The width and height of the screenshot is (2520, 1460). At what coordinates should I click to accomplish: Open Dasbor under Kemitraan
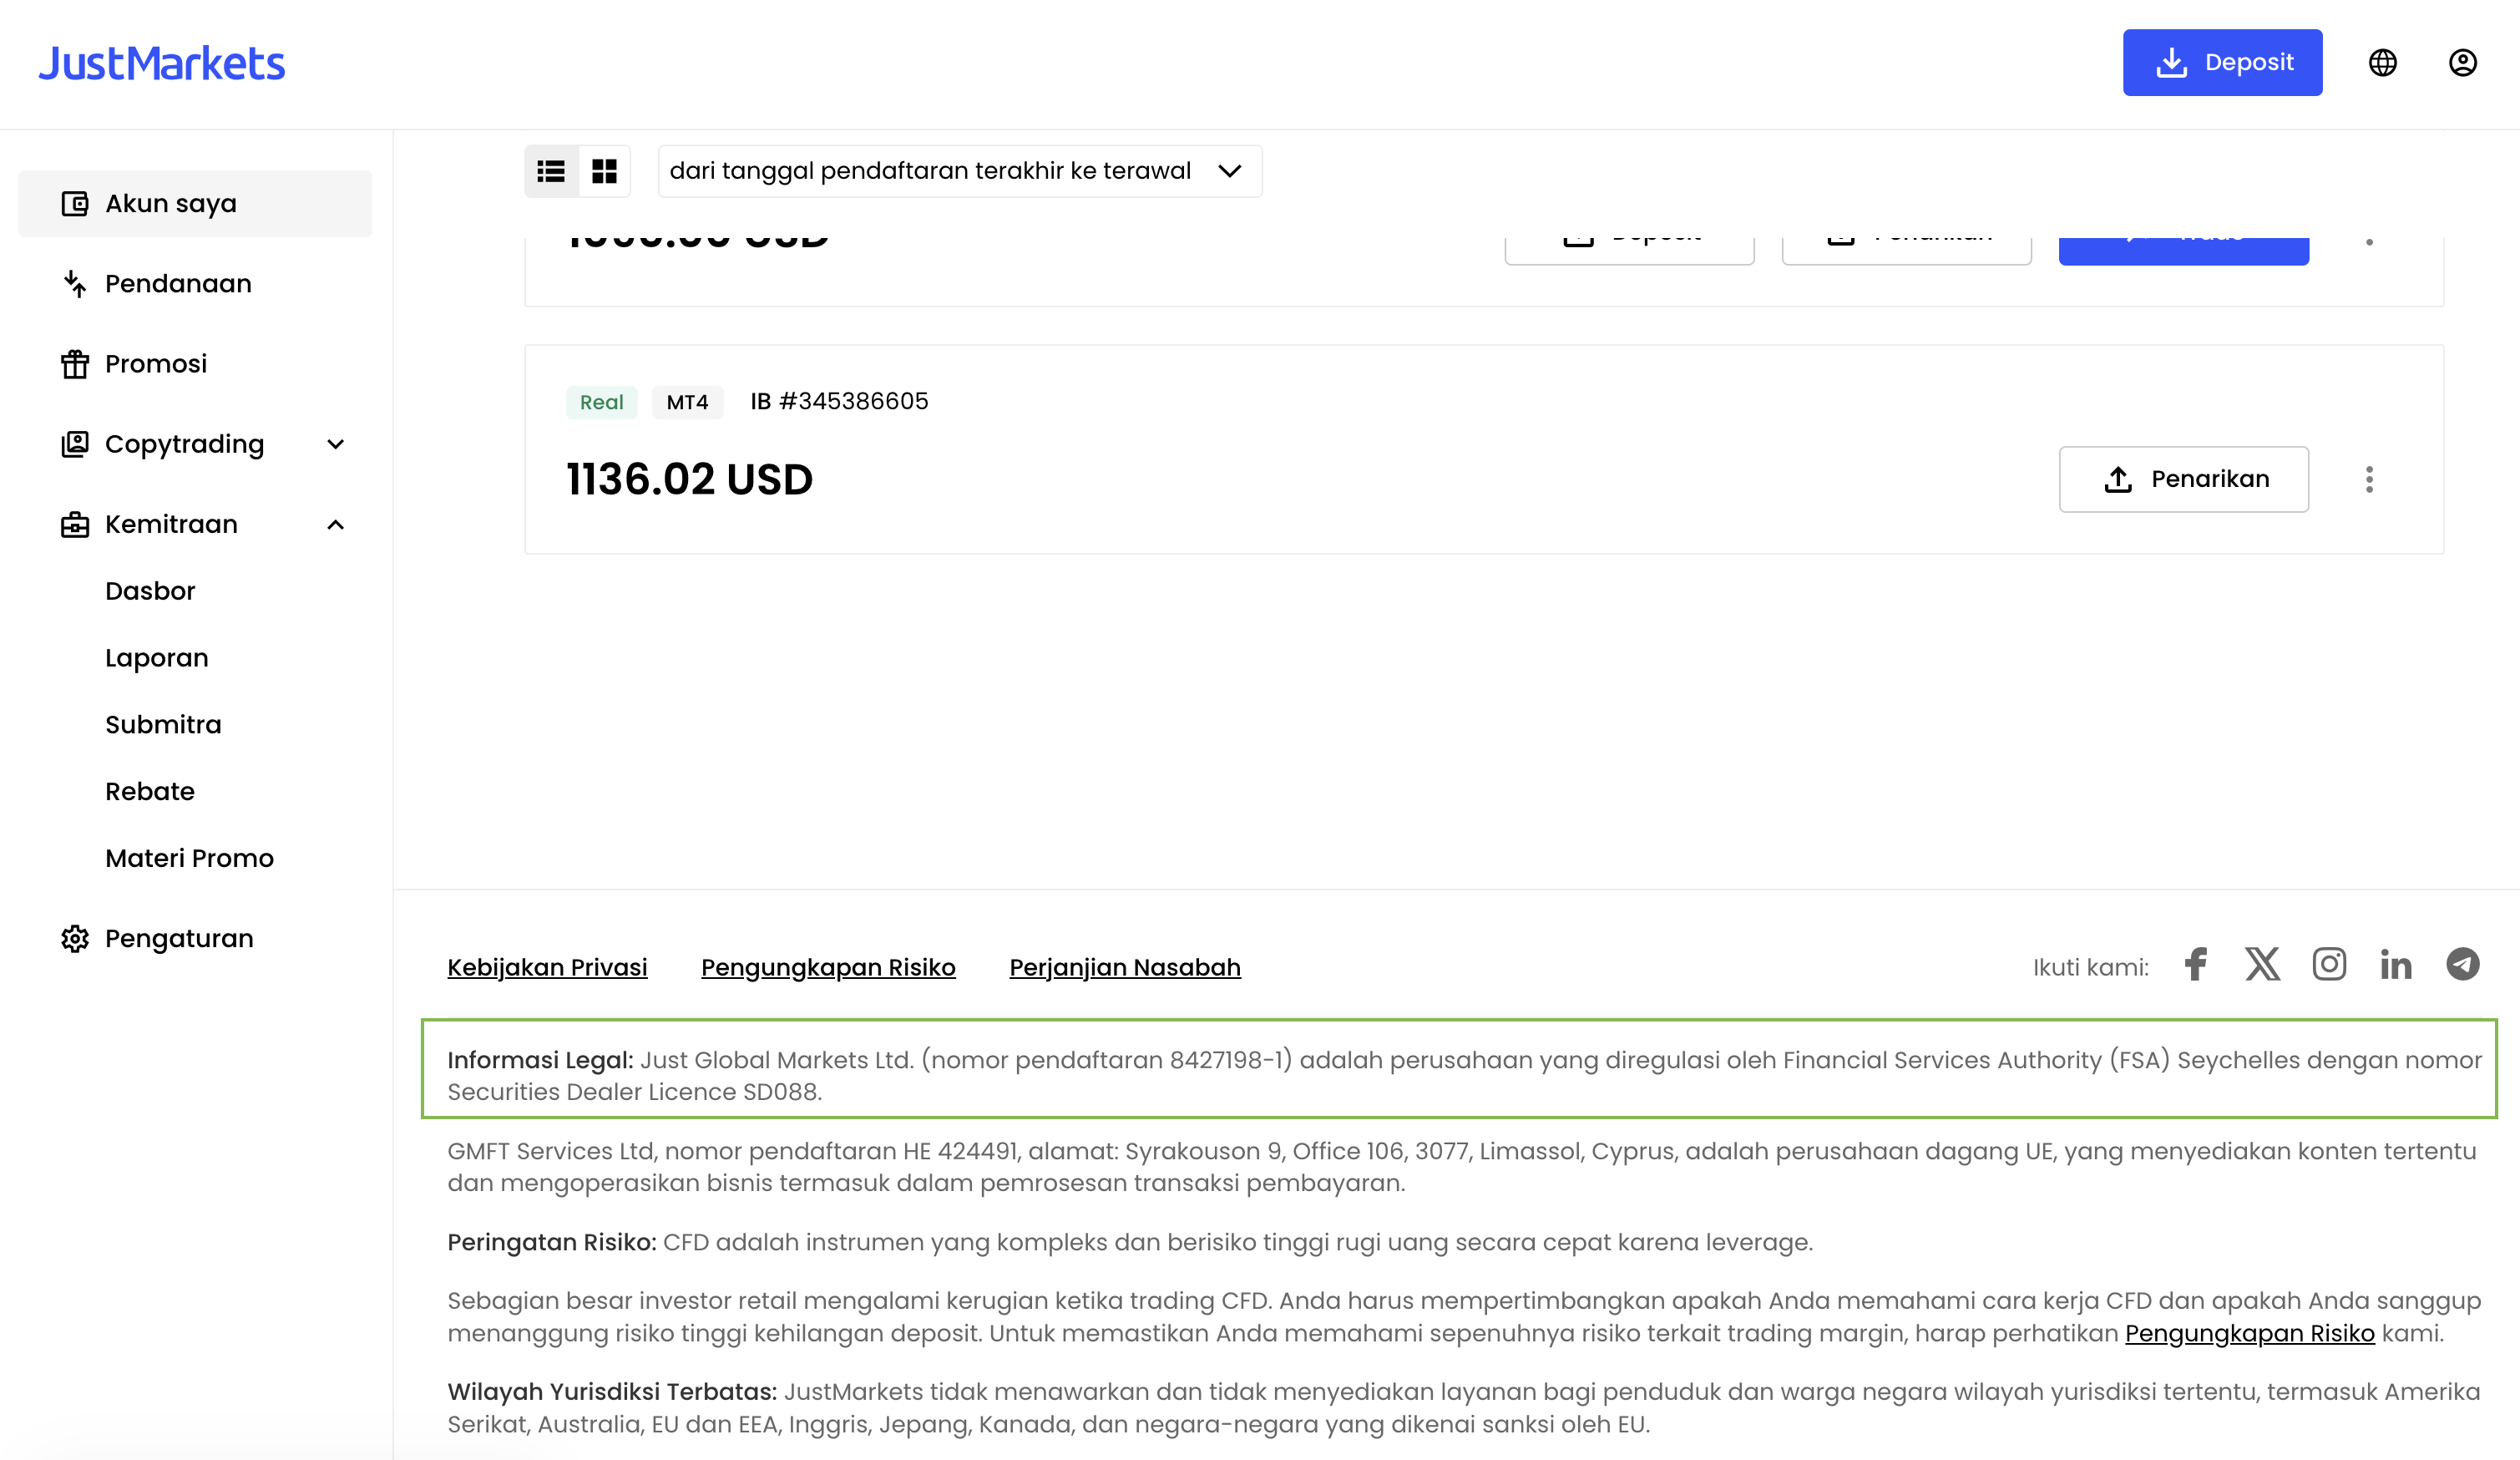pos(150,591)
